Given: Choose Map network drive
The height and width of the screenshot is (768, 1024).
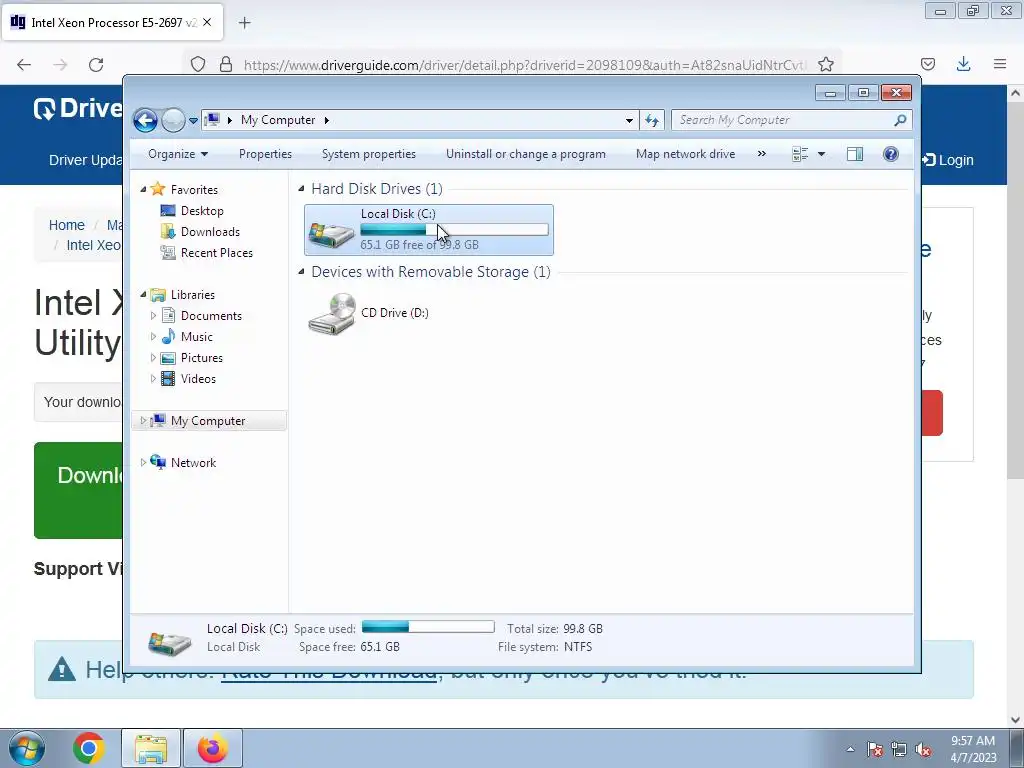Looking at the screenshot, I should [686, 154].
